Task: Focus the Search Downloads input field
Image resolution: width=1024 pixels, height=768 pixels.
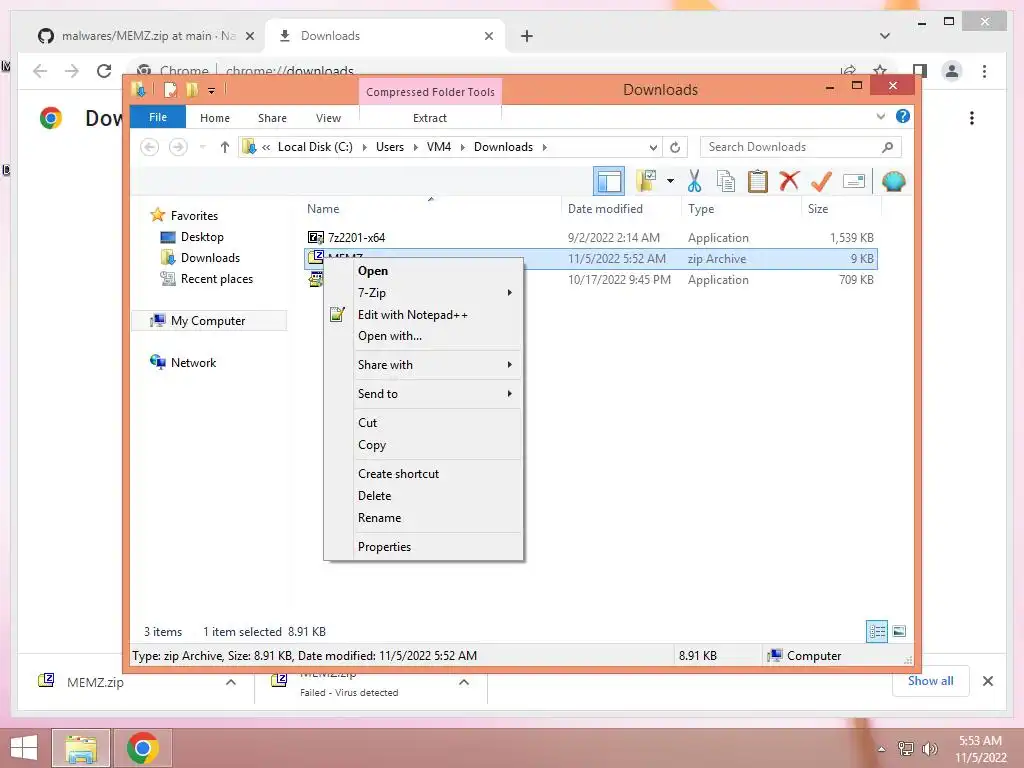Action: [800, 147]
